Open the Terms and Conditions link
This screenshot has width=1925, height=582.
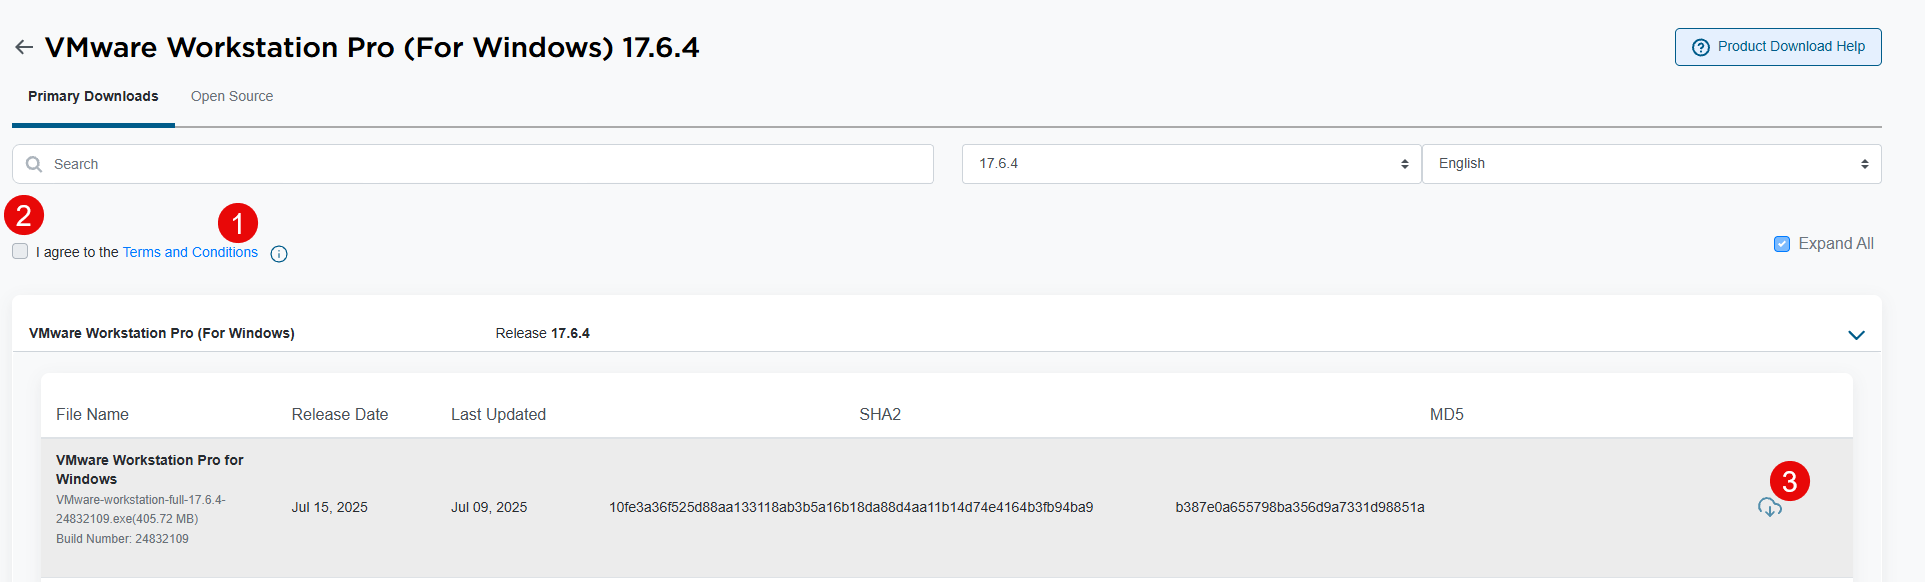[190, 252]
